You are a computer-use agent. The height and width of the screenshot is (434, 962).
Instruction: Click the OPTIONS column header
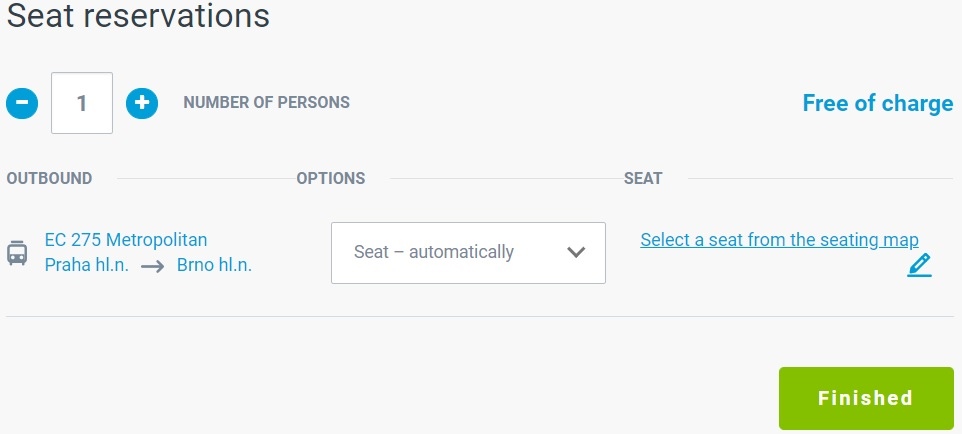pyautogui.click(x=330, y=179)
